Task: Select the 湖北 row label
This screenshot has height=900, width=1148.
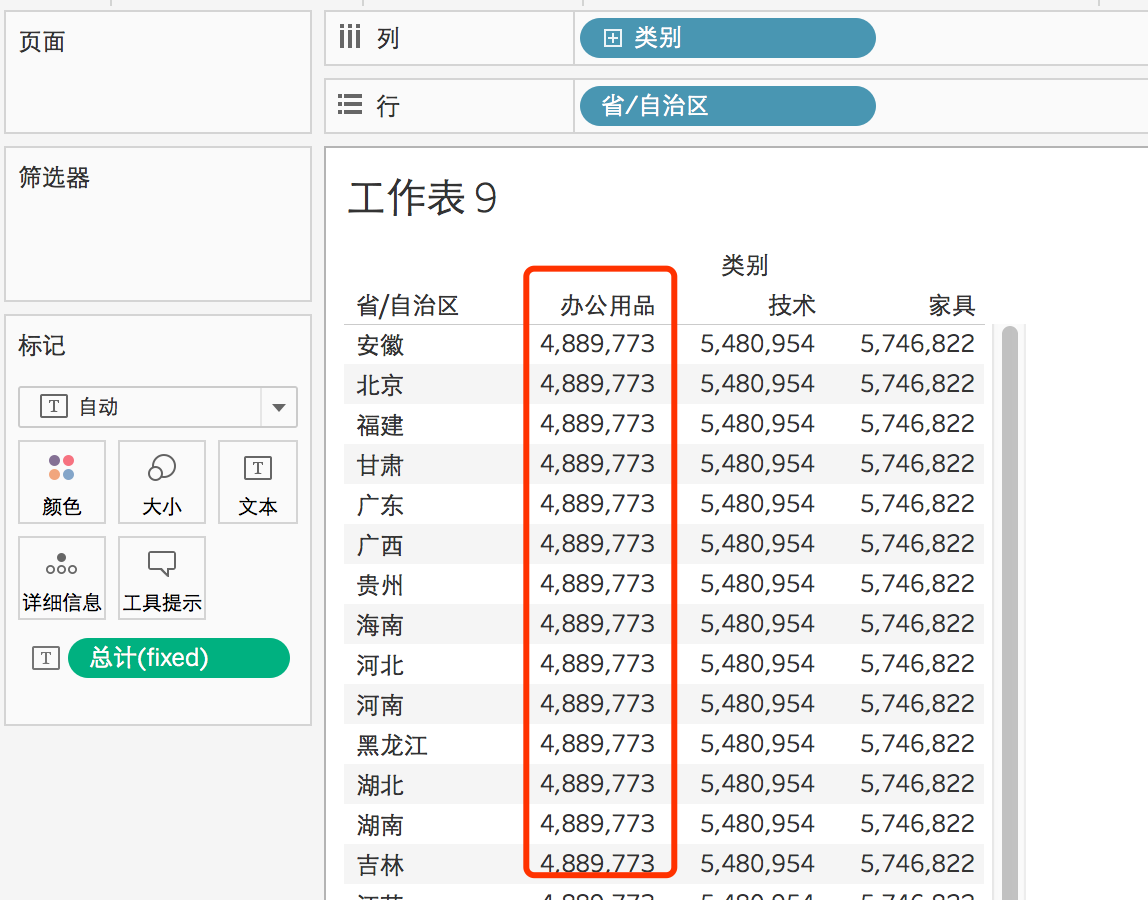Action: coord(380,785)
